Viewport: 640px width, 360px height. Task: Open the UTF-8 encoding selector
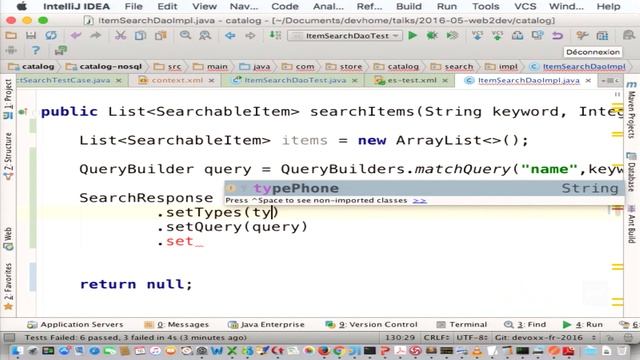point(472,338)
